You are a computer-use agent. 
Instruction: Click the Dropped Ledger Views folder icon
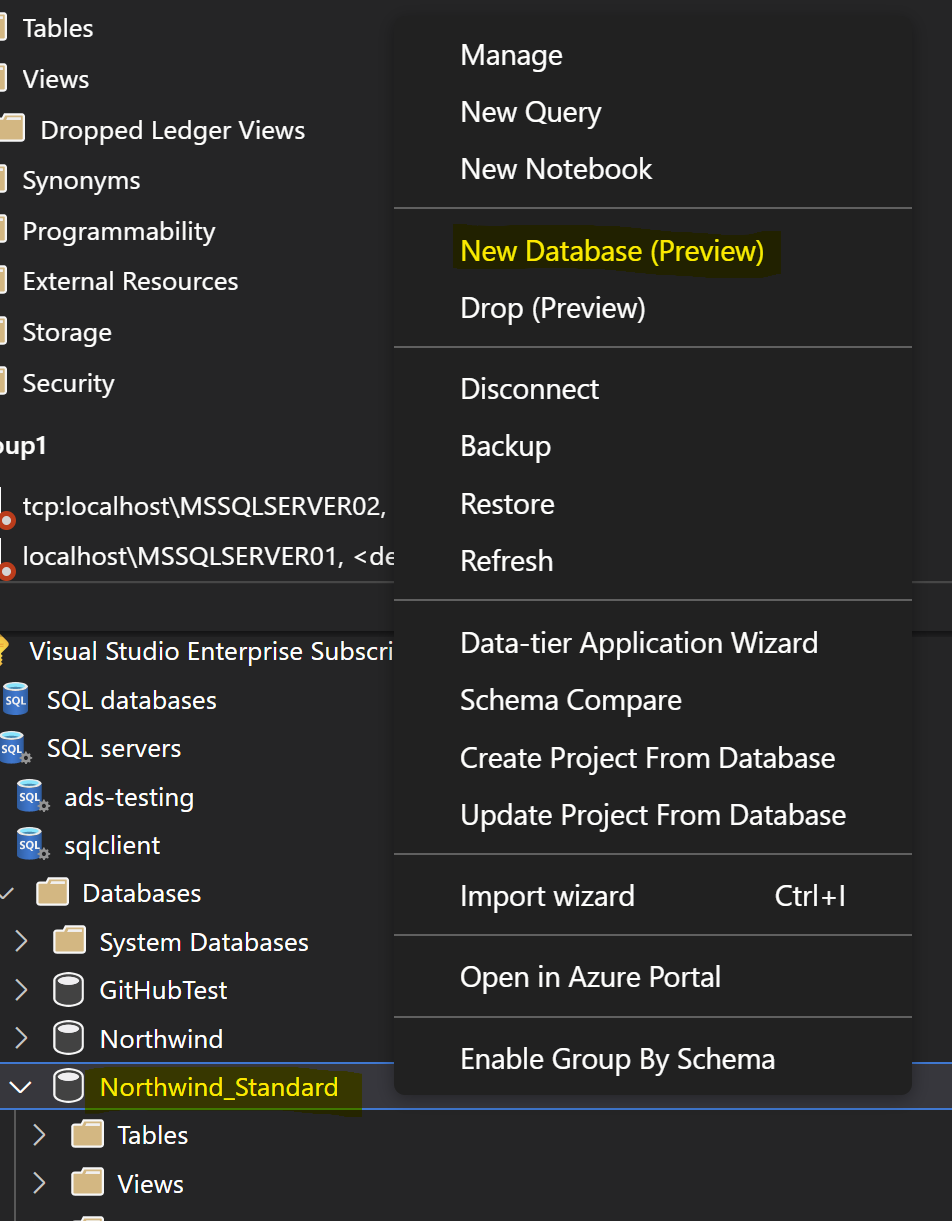13,128
